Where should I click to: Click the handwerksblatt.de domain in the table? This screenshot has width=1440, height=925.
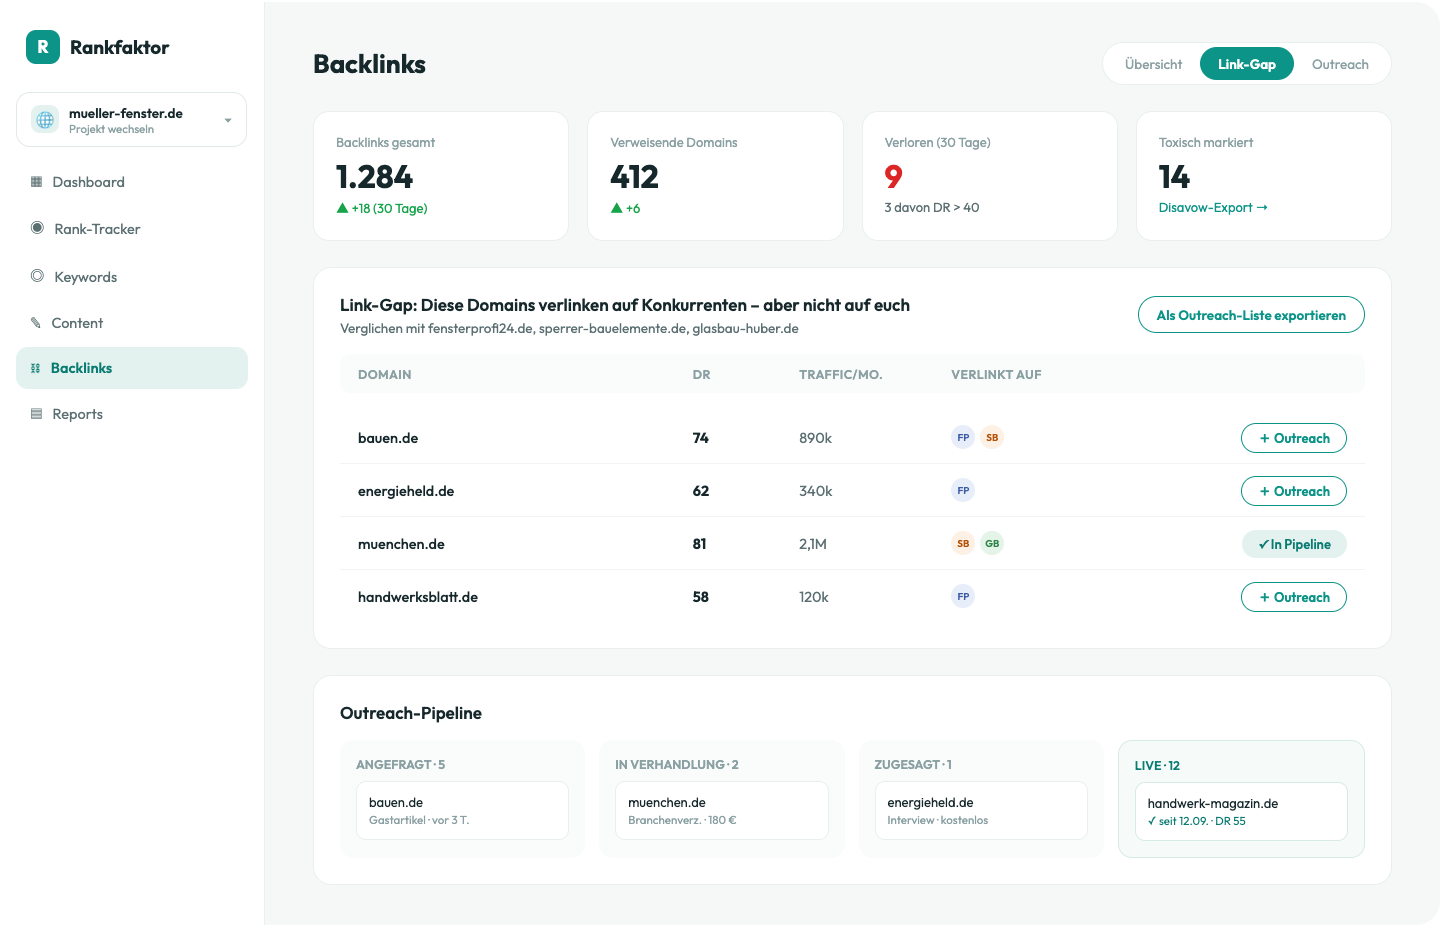[x=418, y=597]
